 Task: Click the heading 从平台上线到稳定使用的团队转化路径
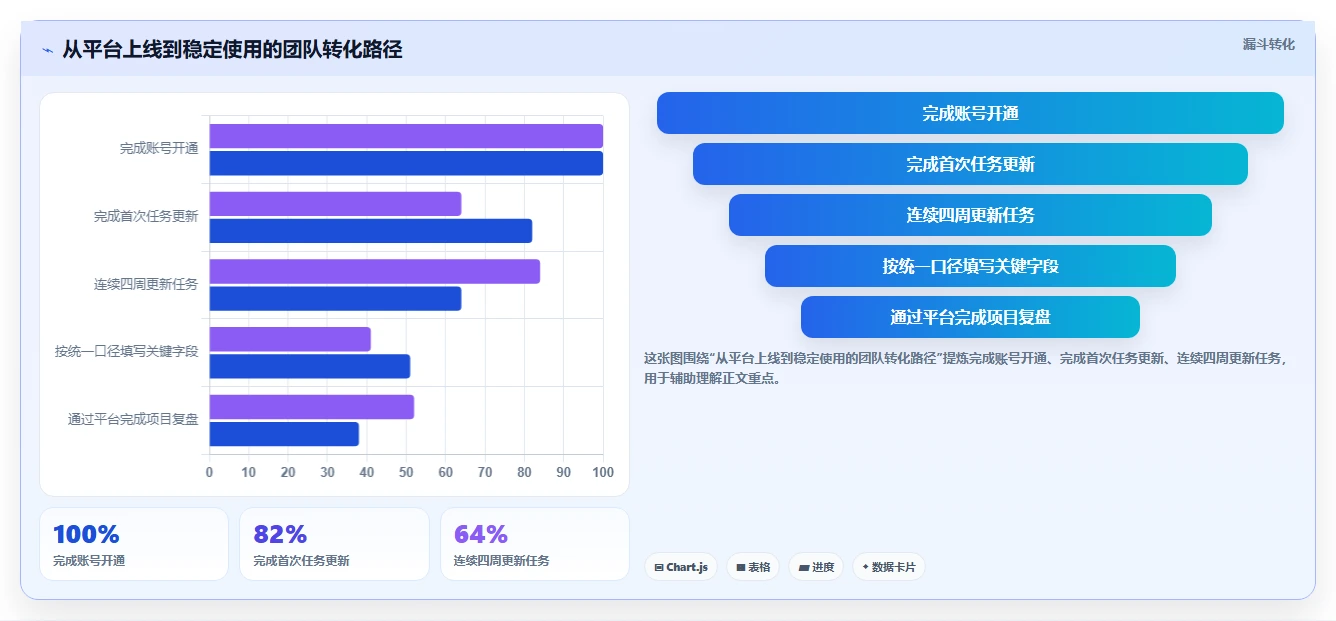232,49
